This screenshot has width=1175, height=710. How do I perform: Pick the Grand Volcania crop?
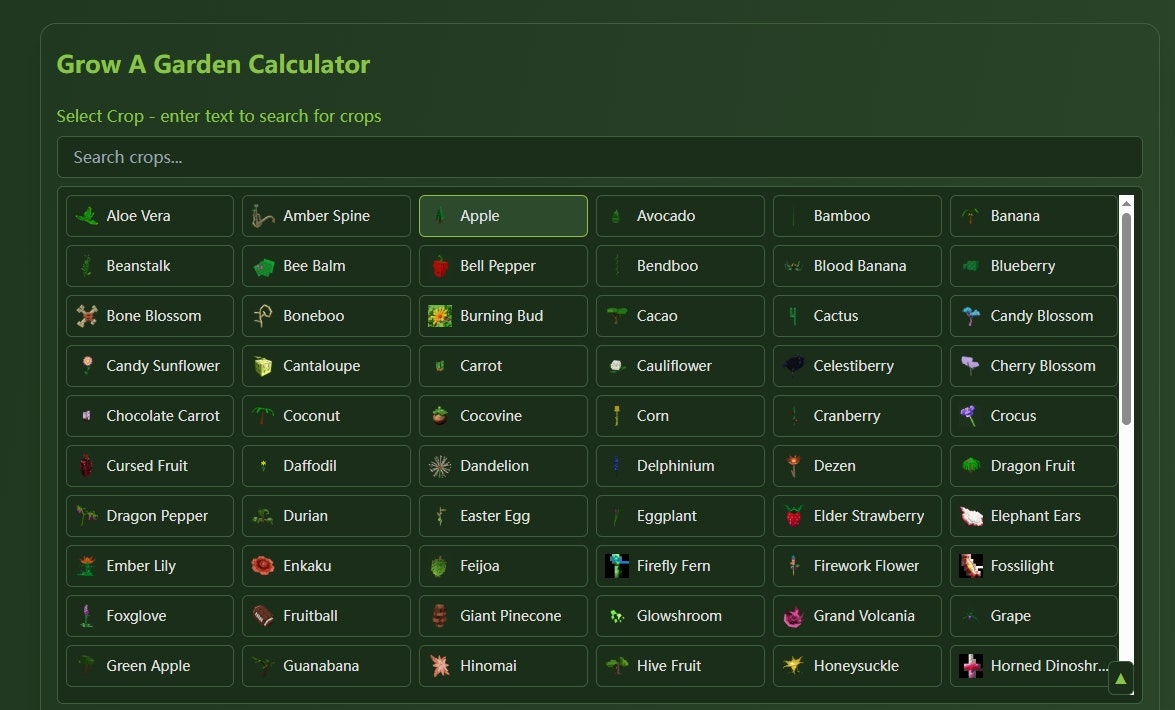pyautogui.click(x=856, y=615)
